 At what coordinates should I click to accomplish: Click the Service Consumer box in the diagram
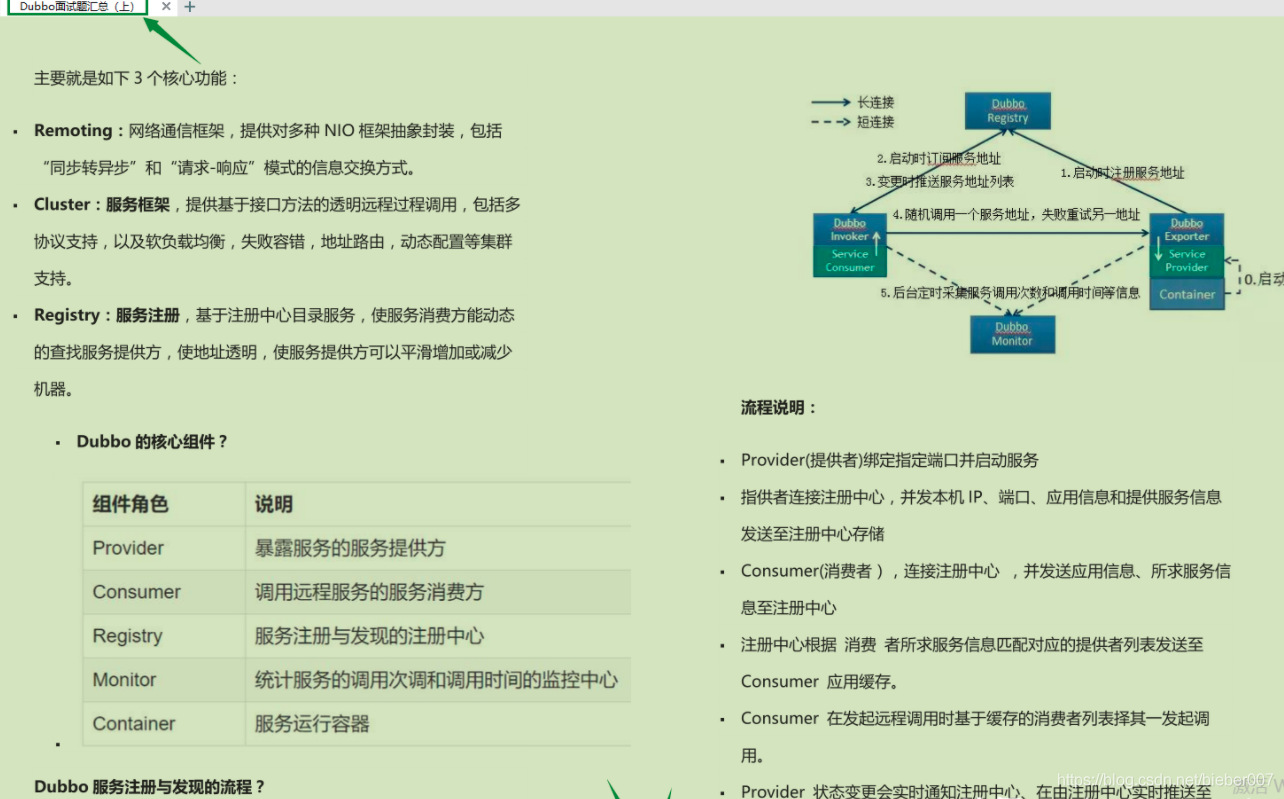850,261
